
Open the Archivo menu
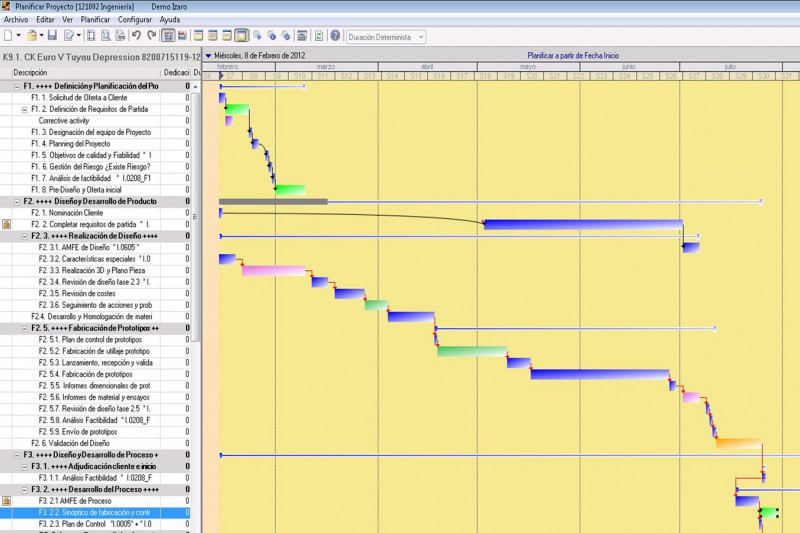pos(16,19)
